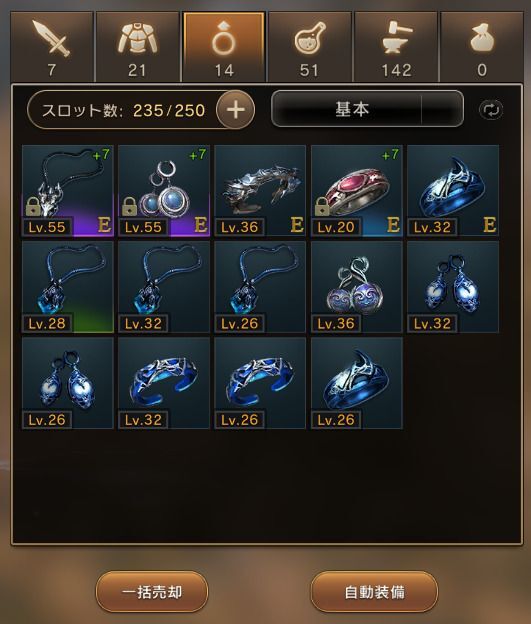Open the crafting materials anvil tab
This screenshot has width=531, height=624.
[x=396, y=47]
